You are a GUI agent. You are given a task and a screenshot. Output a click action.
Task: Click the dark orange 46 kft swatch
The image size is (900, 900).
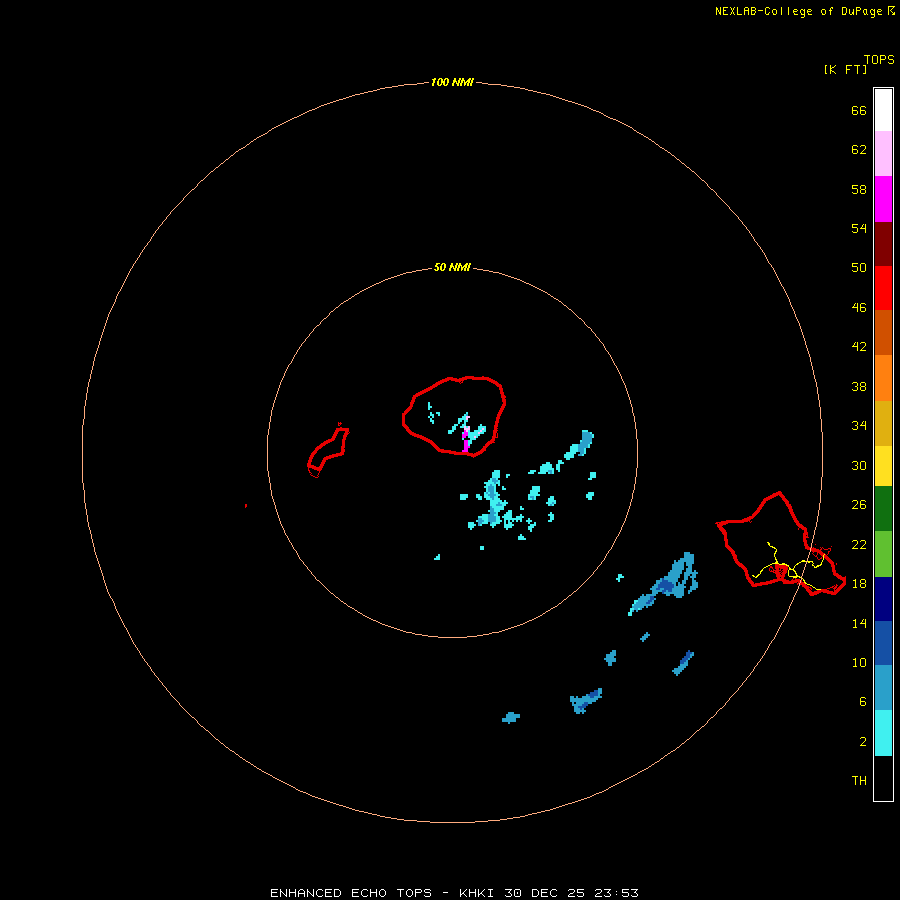tap(883, 333)
